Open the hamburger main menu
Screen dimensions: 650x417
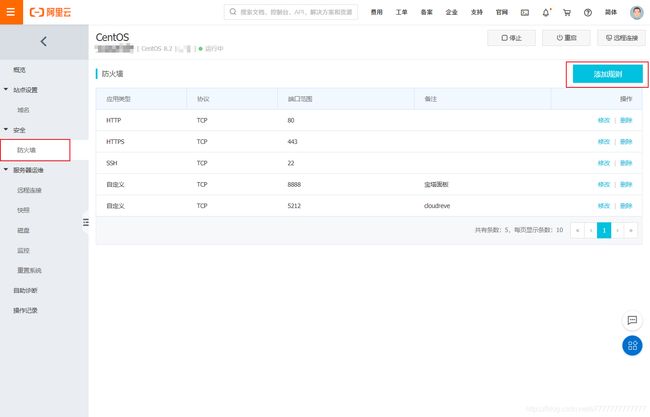point(11,12)
